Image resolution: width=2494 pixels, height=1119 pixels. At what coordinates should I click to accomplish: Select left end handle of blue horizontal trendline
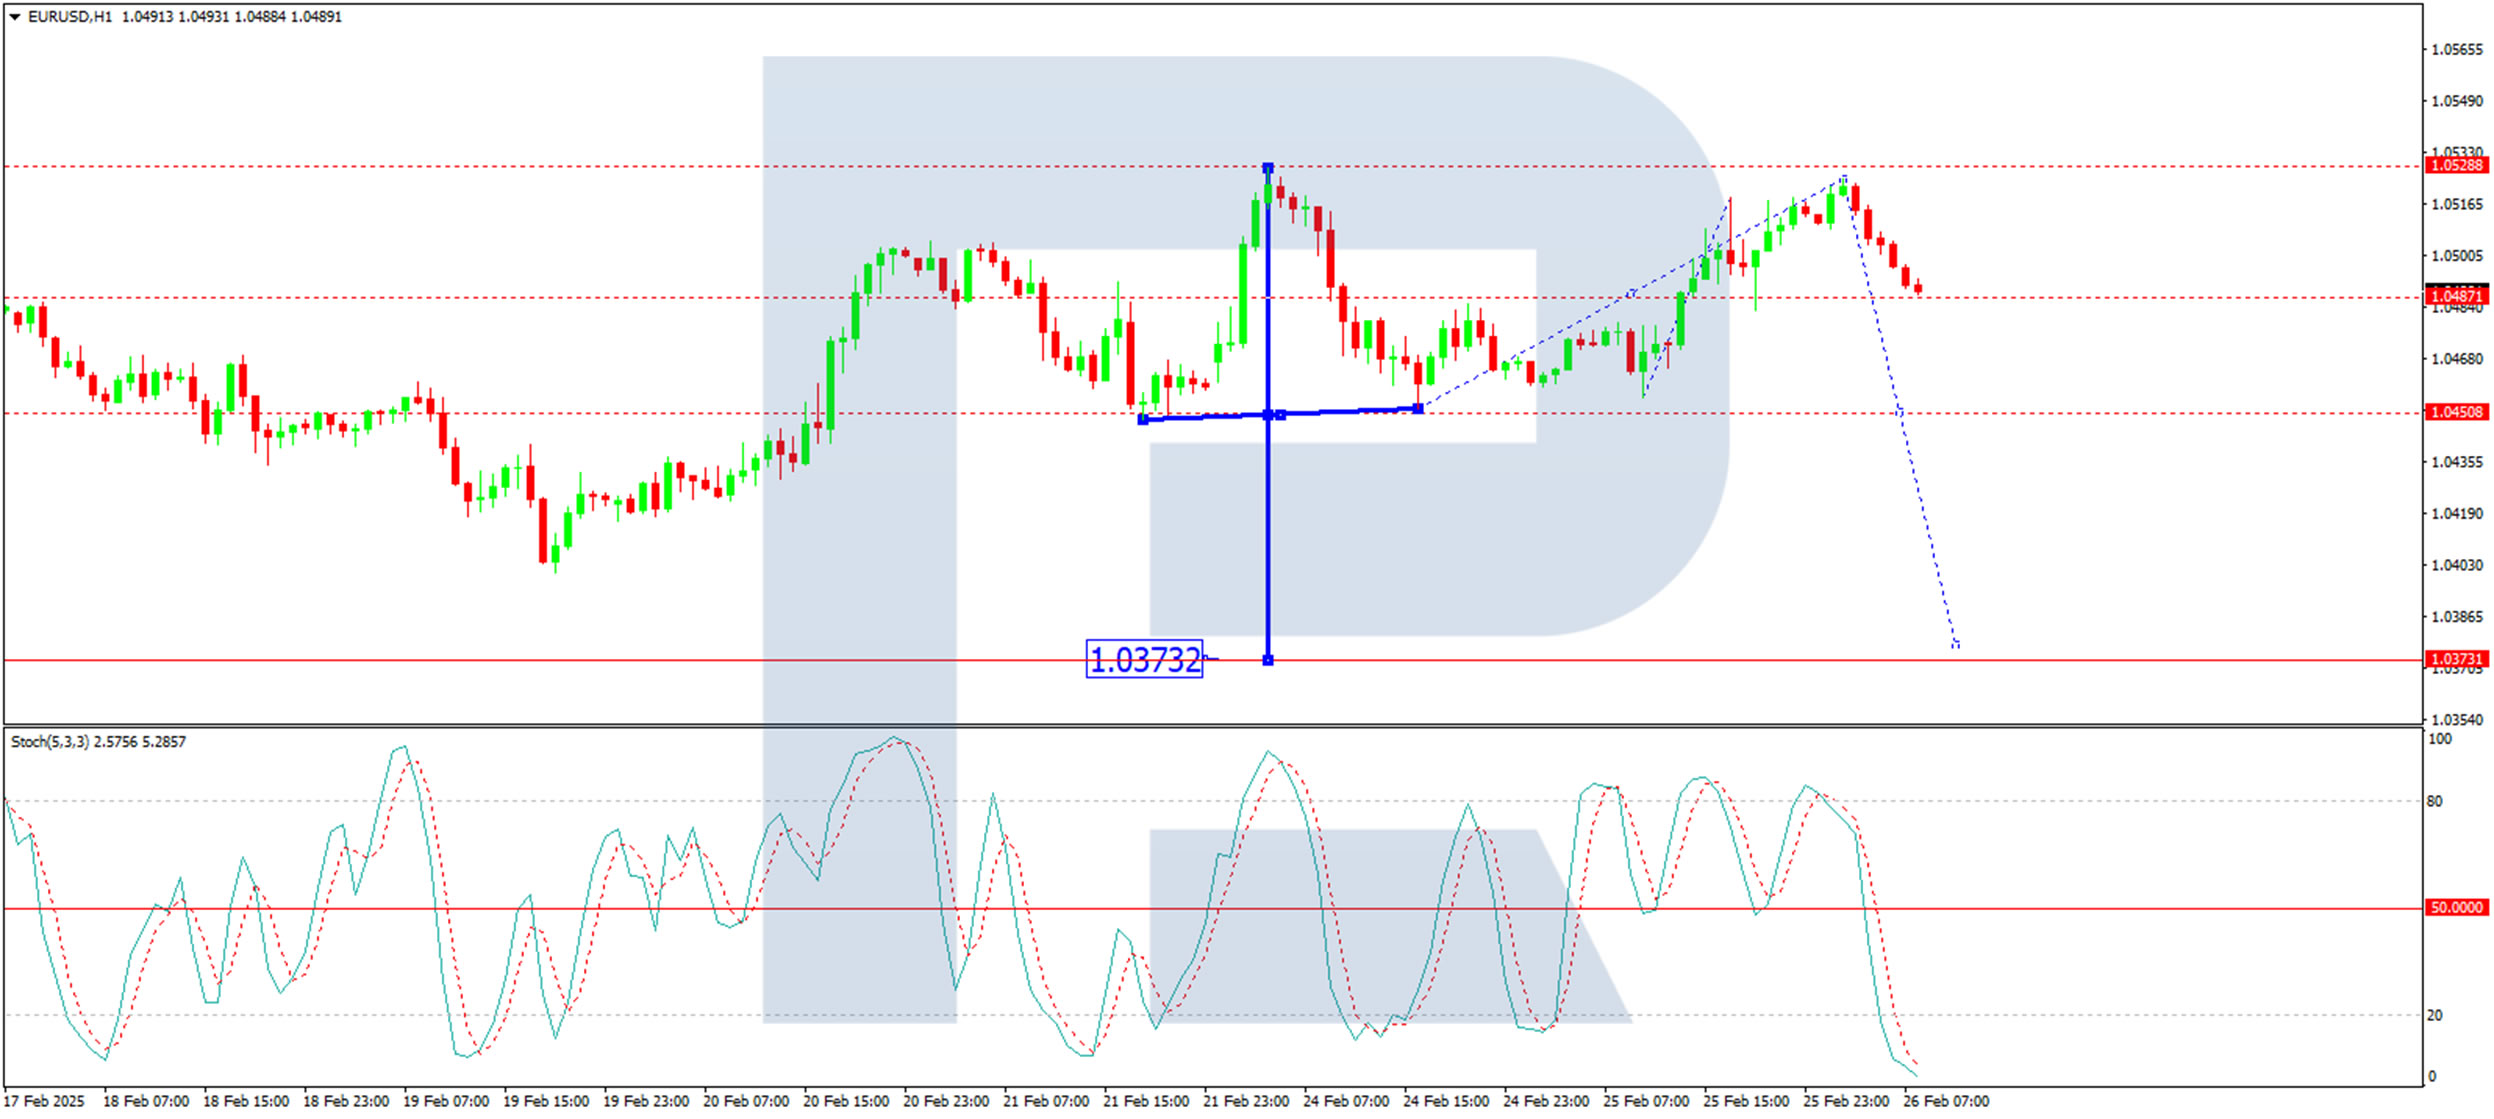point(1143,419)
